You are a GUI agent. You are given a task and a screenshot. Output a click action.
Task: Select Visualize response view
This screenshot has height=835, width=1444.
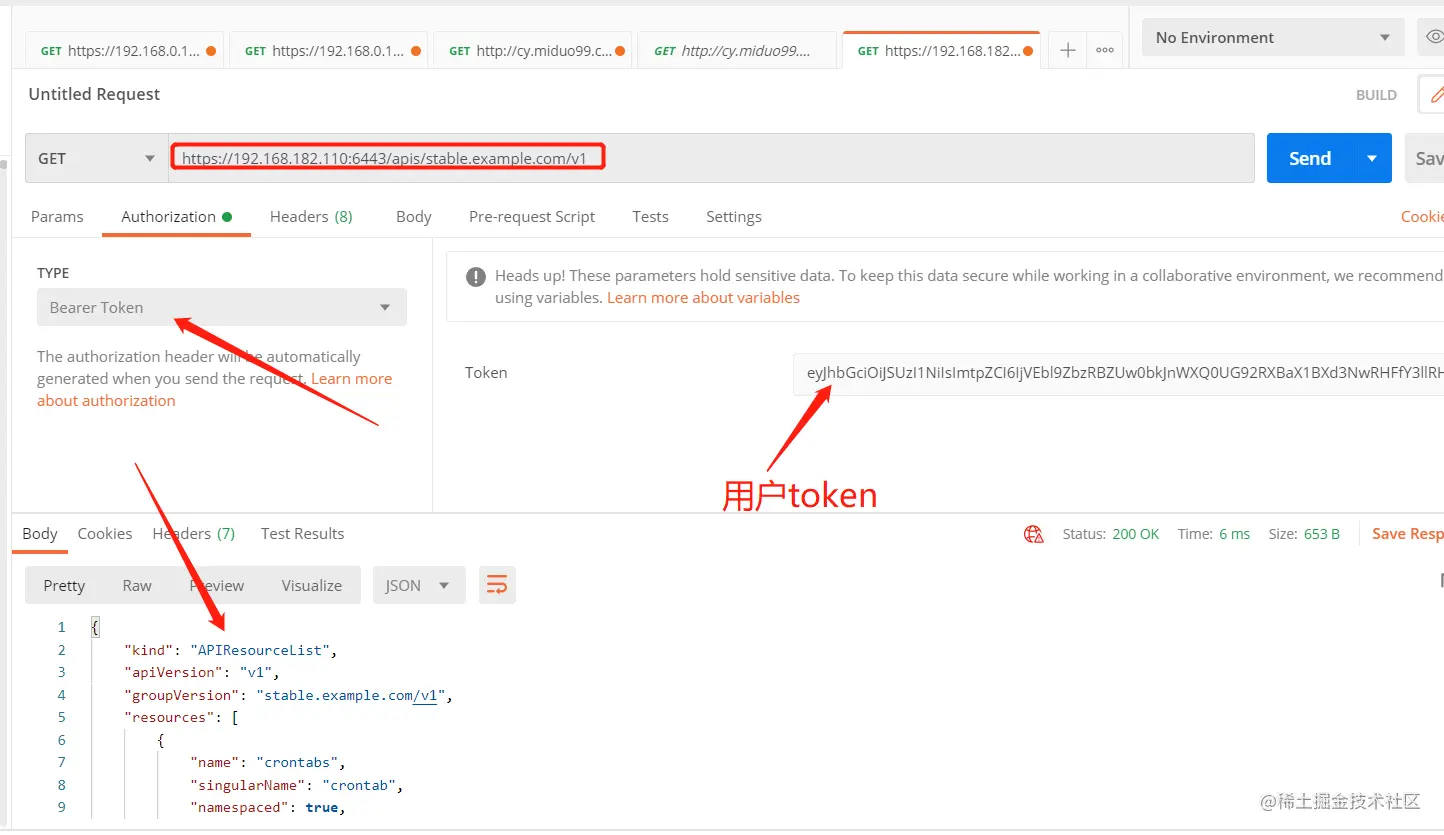click(311, 585)
